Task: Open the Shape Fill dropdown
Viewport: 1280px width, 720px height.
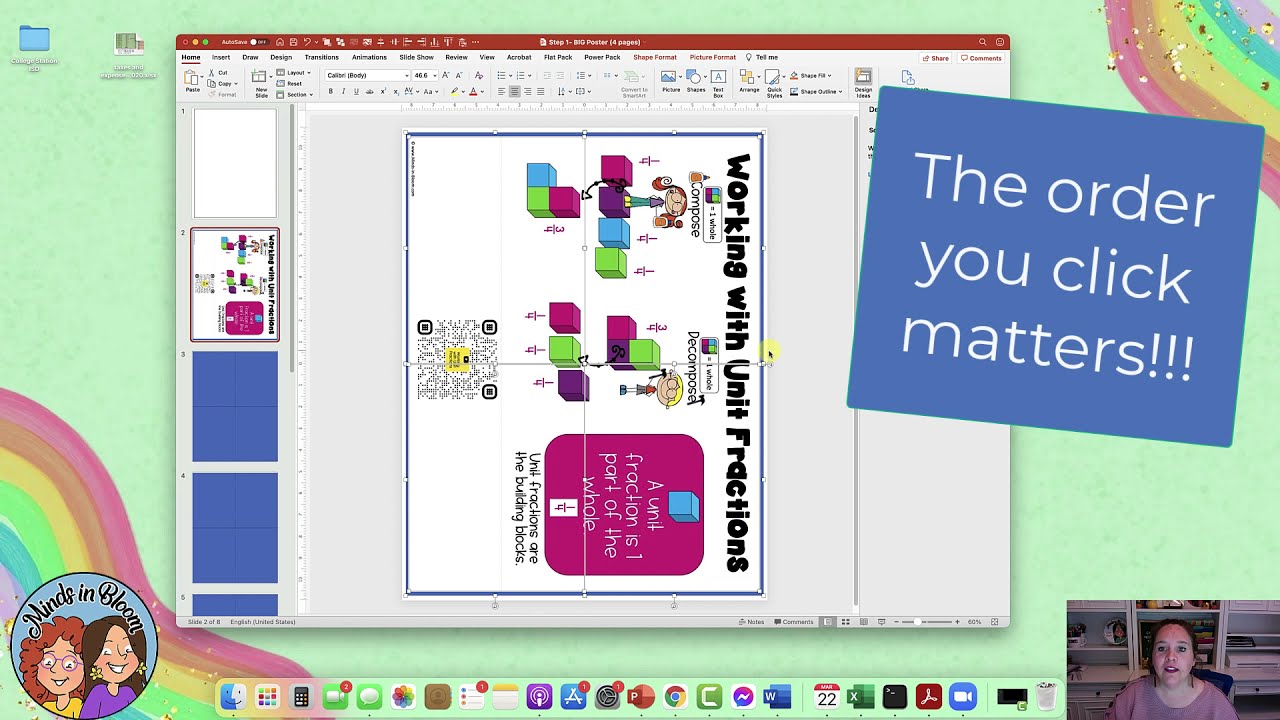Action: click(830, 76)
